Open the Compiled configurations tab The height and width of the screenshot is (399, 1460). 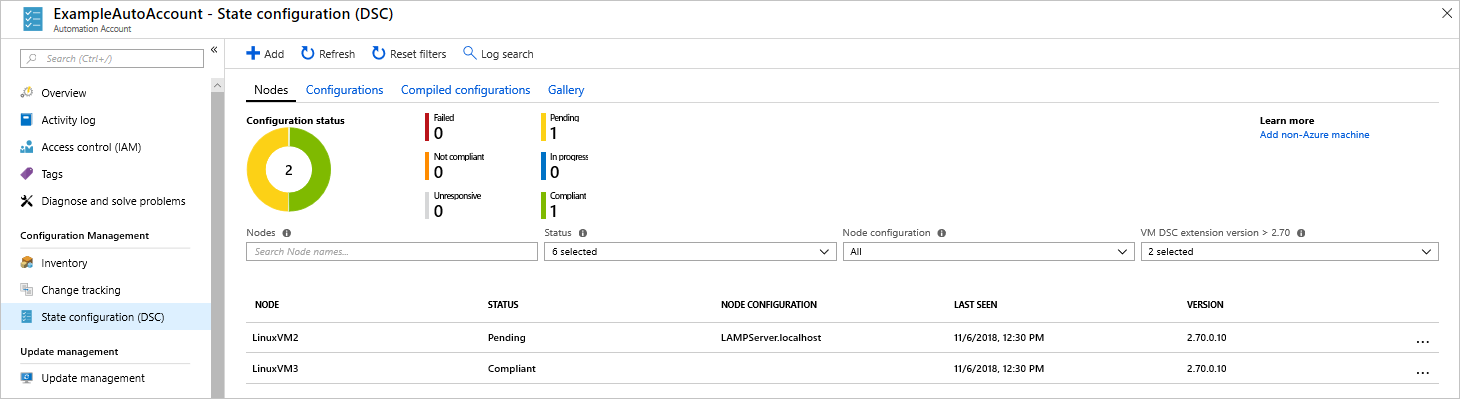[x=465, y=90]
